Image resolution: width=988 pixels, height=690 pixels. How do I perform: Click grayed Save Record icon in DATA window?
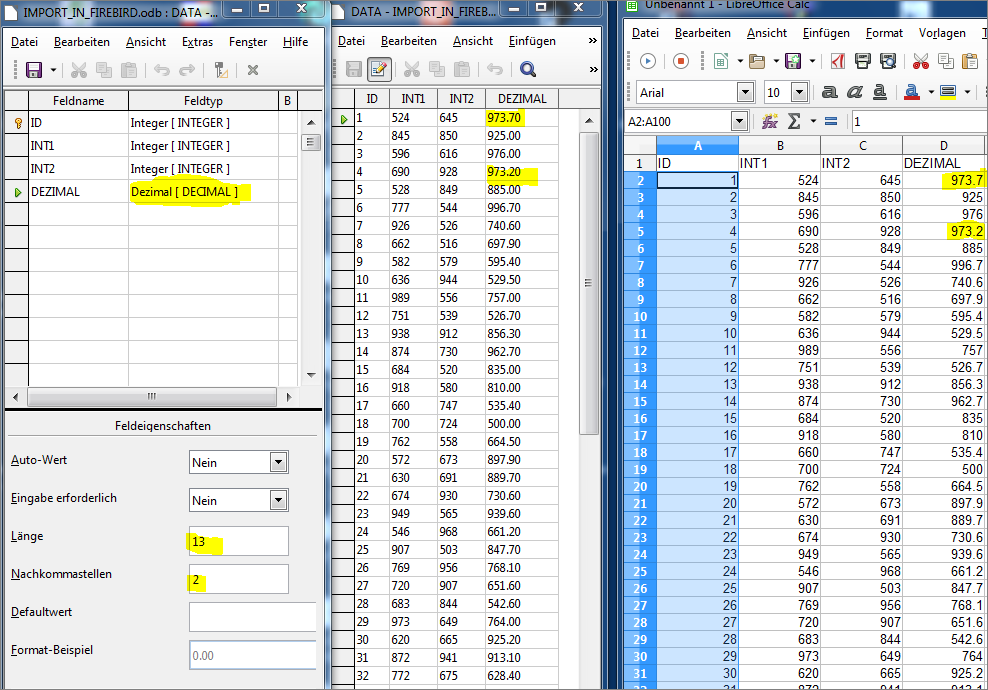tap(353, 69)
